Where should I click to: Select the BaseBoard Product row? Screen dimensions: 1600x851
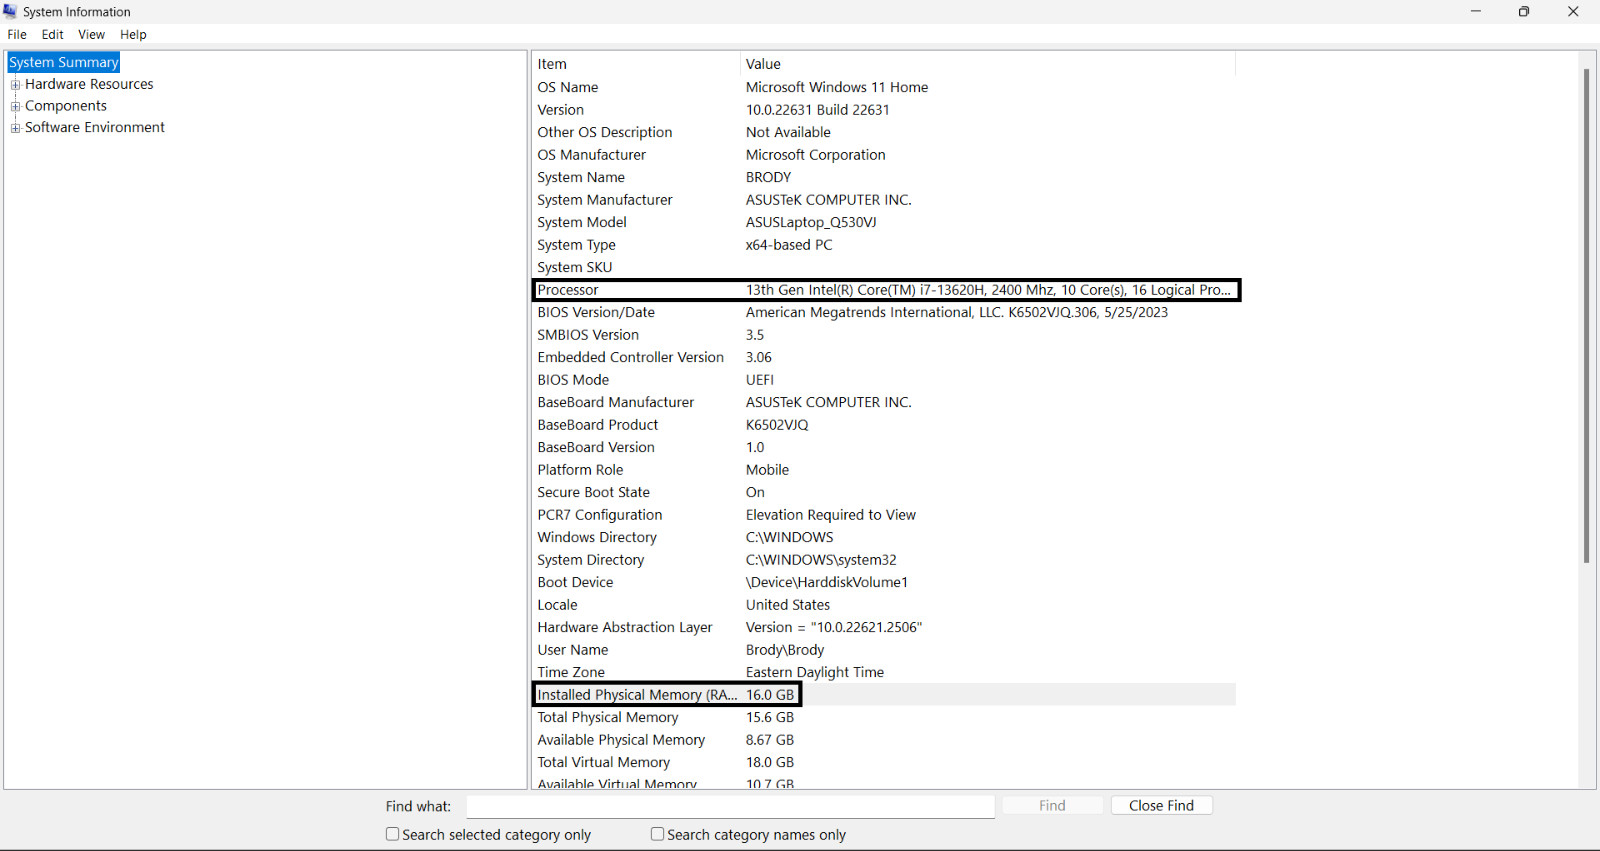coord(885,425)
